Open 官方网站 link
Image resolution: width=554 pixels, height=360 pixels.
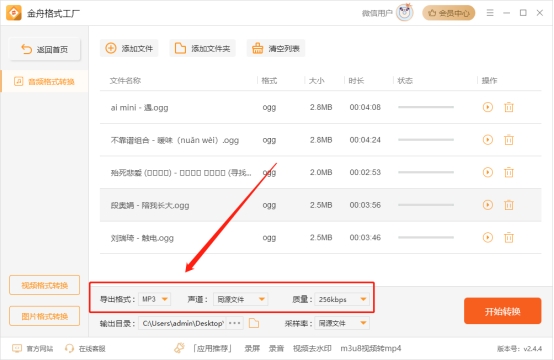33,349
